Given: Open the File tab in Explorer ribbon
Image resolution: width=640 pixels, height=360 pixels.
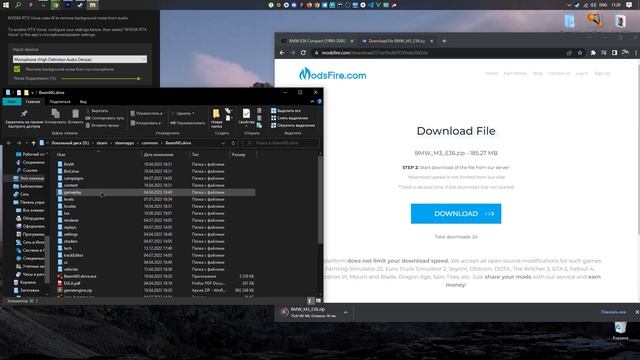Looking at the screenshot, I should point(11,102).
